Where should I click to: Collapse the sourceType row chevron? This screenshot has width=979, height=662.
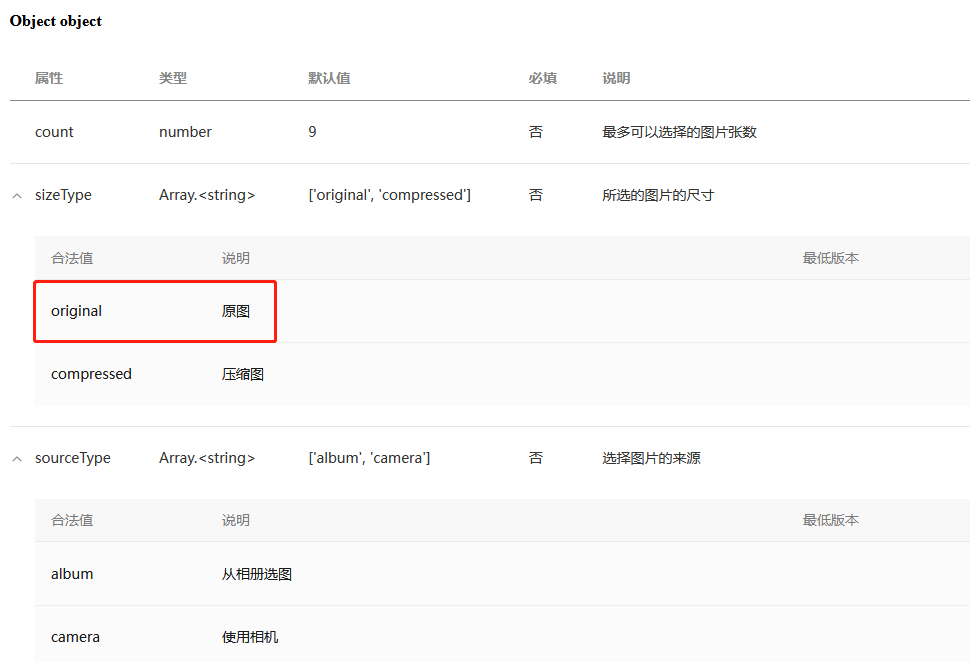tap(17, 459)
